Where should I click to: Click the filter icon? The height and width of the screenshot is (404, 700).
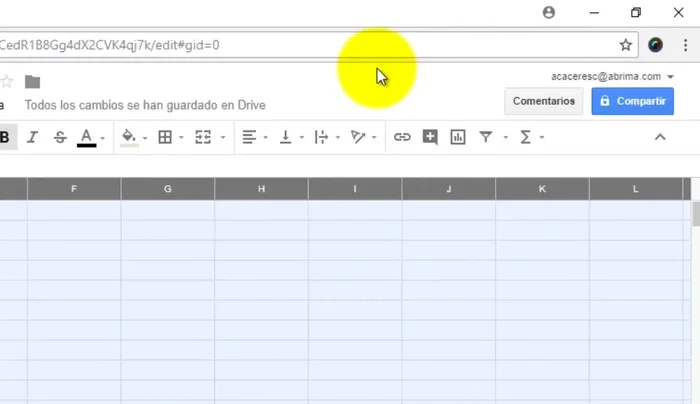(x=486, y=137)
